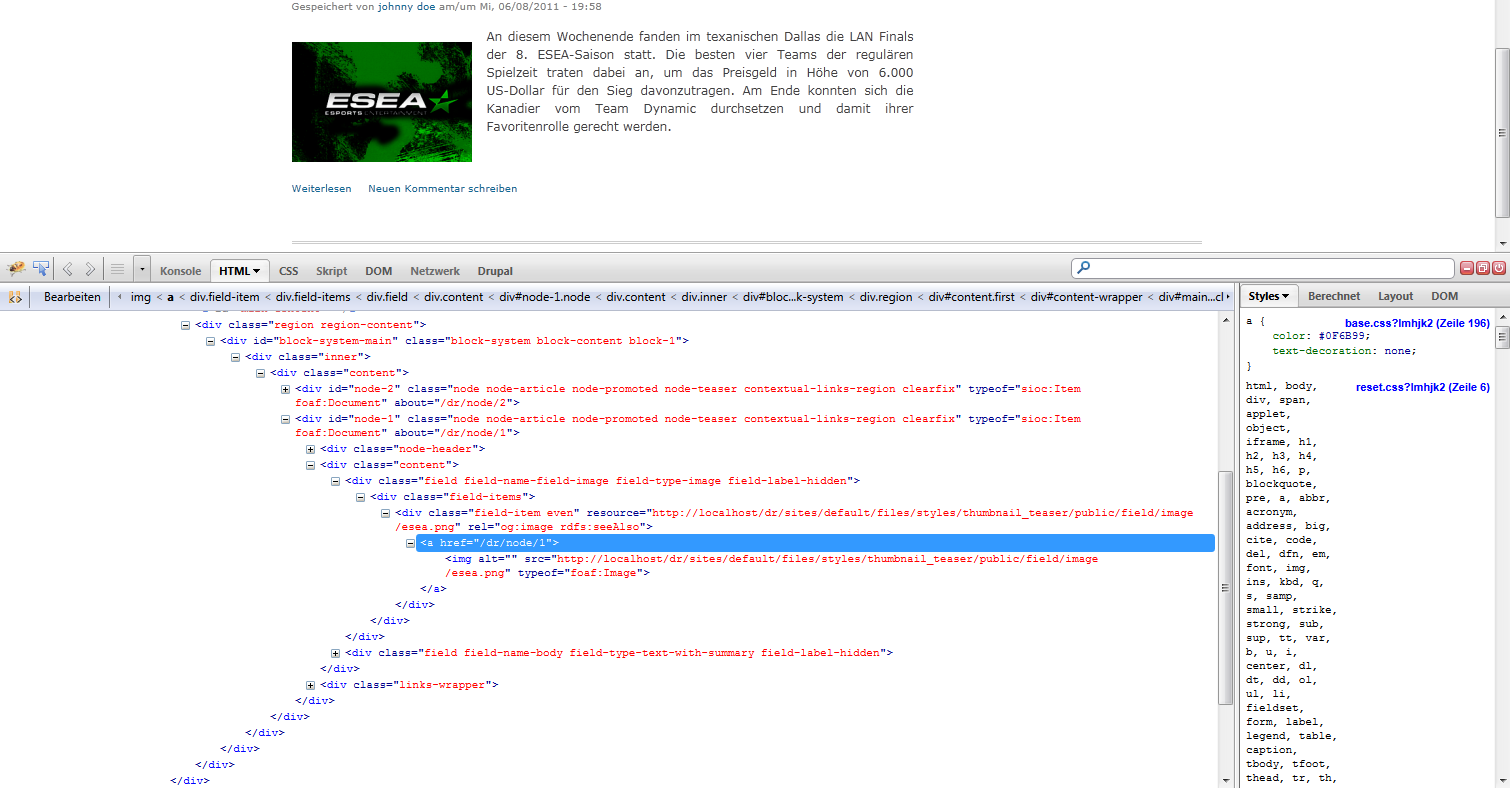1510x788 pixels.
Task: Deactivate Firebug with the power icon
Action: pos(1499,268)
